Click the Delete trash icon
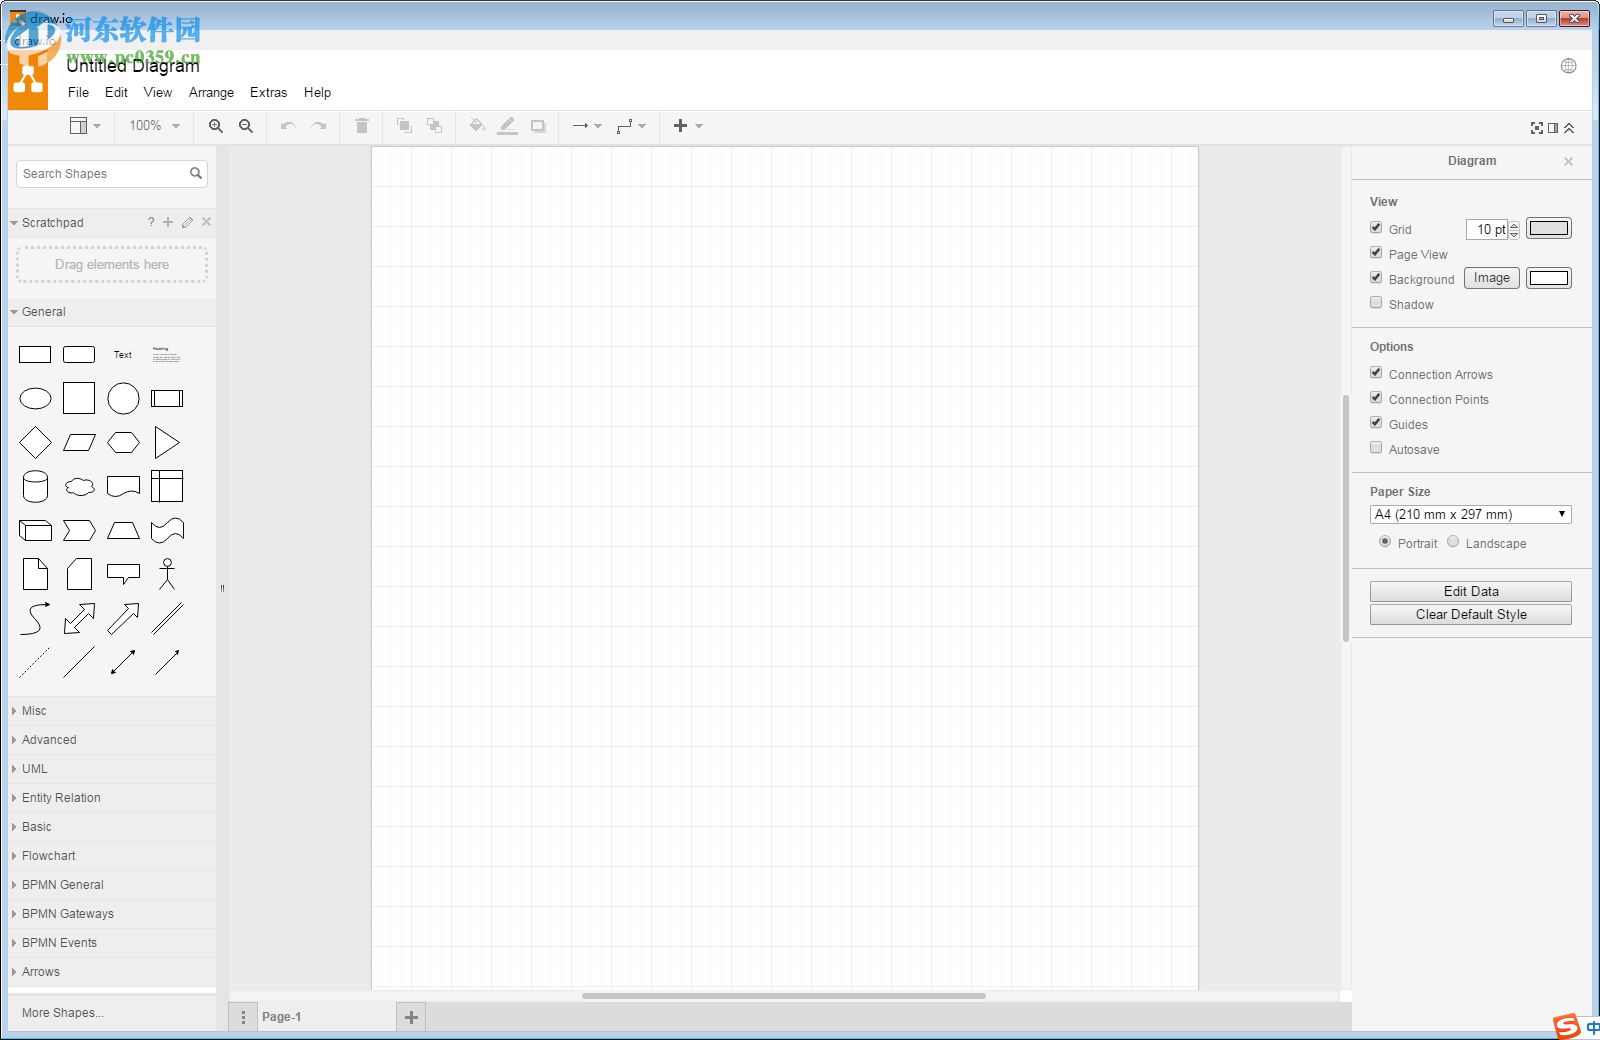 [x=362, y=126]
